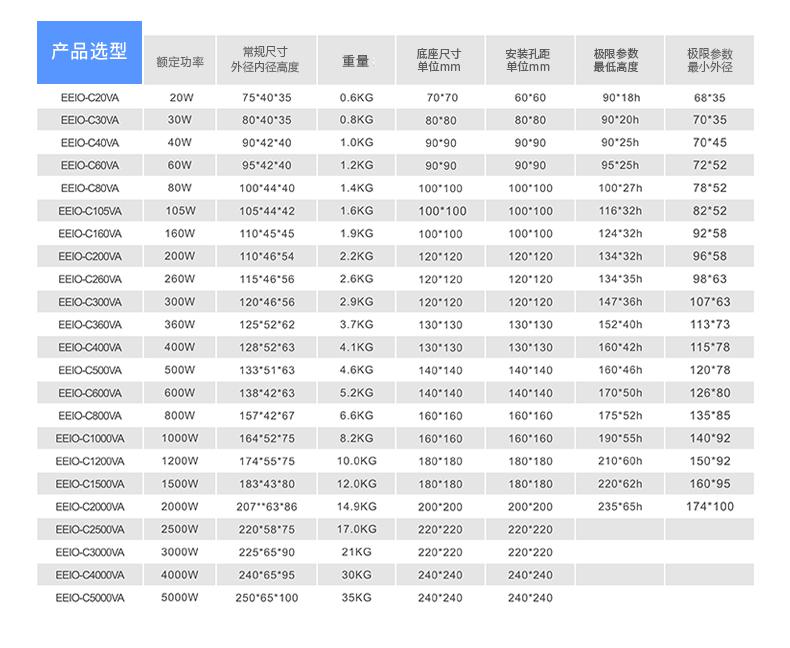Select model EEIO-C2000VA

(x=90, y=506)
